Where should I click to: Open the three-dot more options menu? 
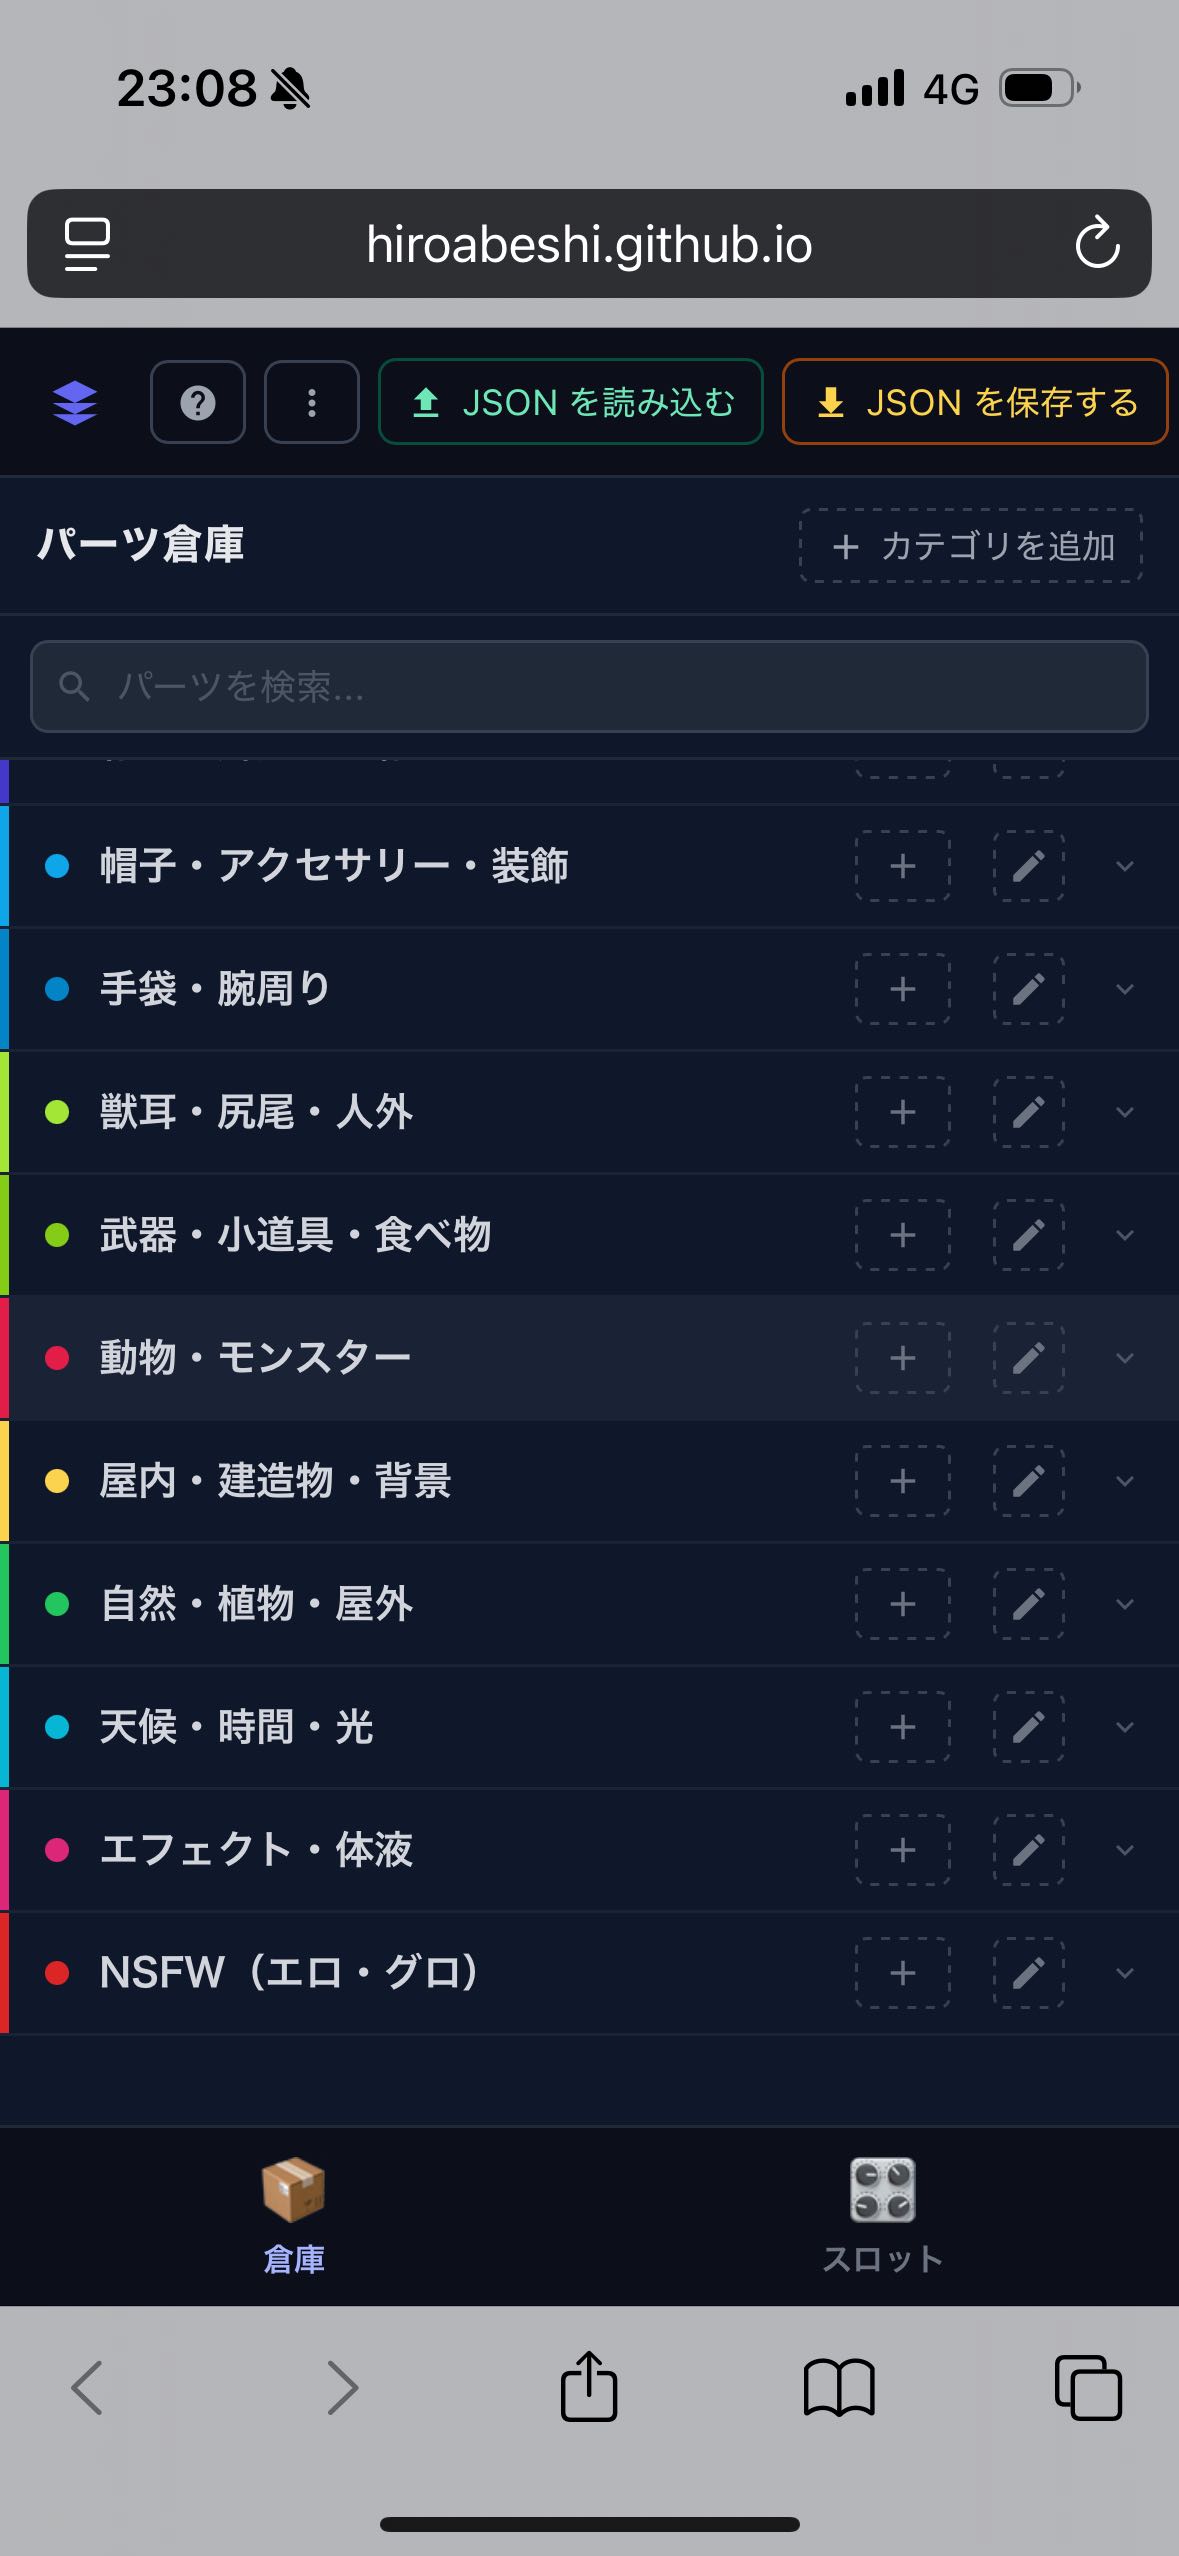click(x=312, y=403)
